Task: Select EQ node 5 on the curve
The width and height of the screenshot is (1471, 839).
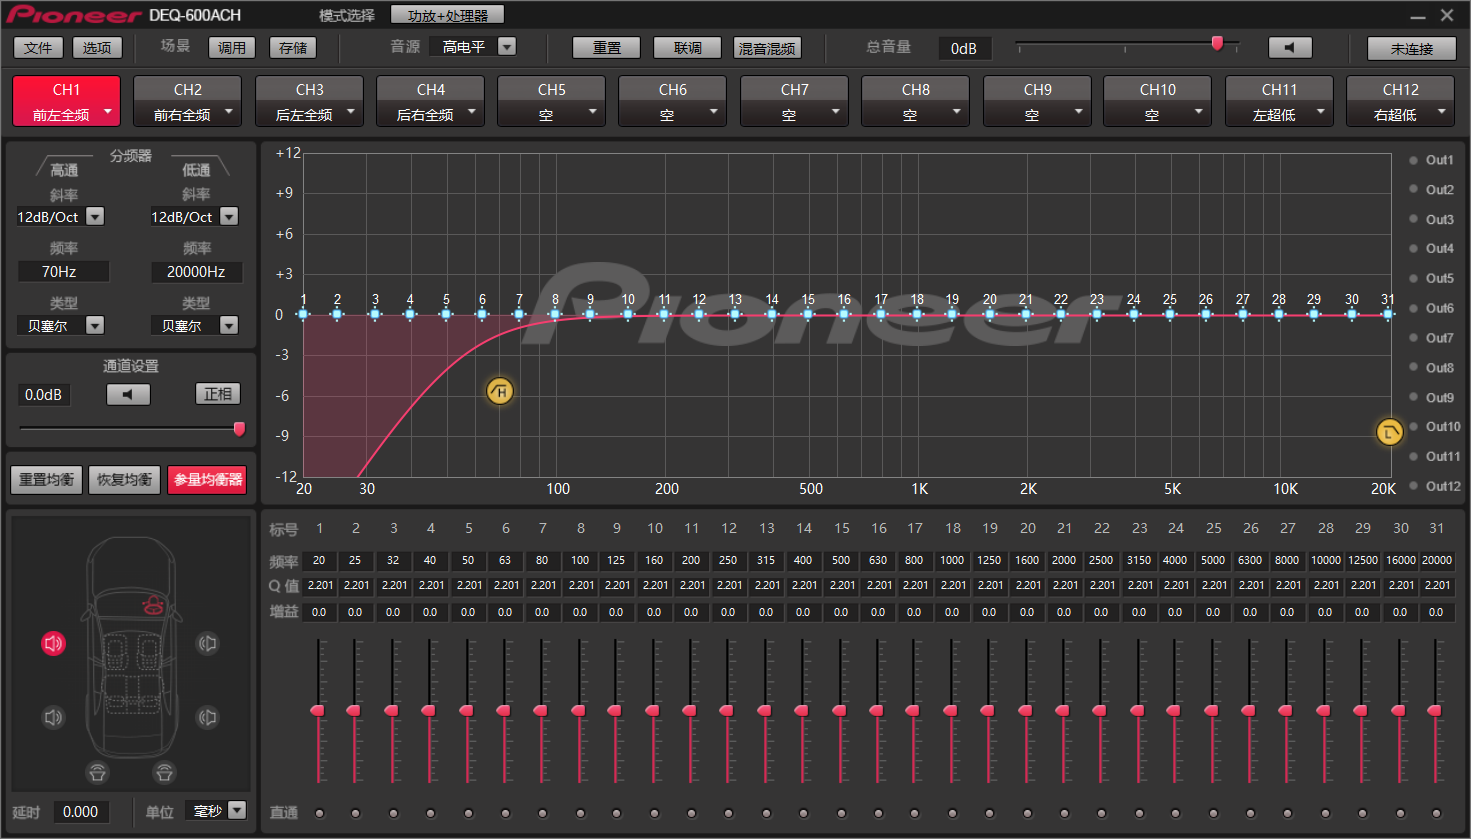Action: pos(446,314)
